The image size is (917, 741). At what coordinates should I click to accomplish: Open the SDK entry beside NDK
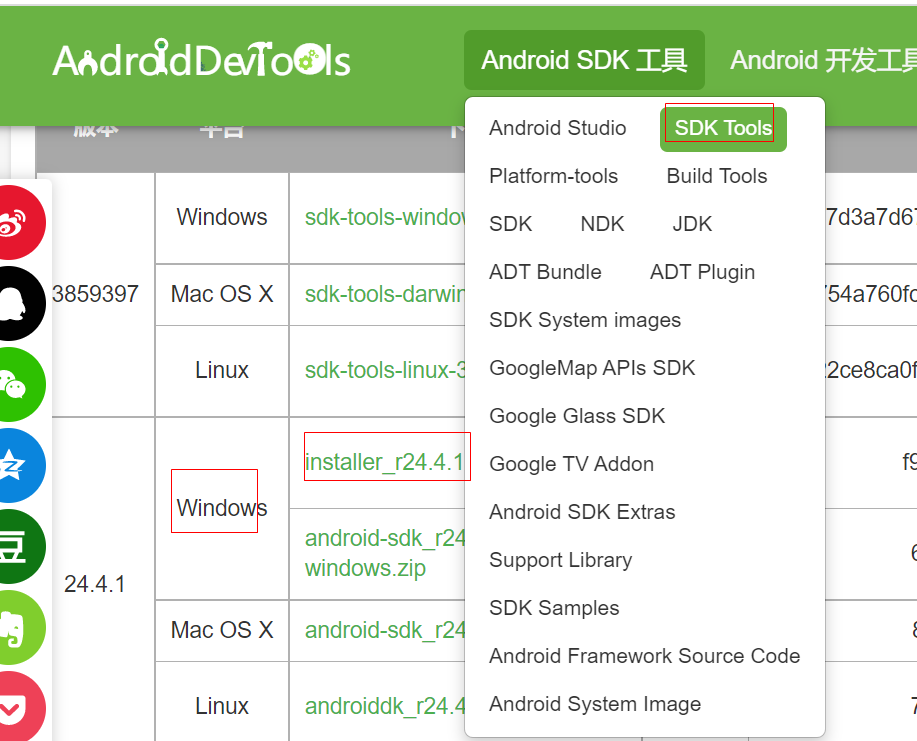[x=511, y=224]
